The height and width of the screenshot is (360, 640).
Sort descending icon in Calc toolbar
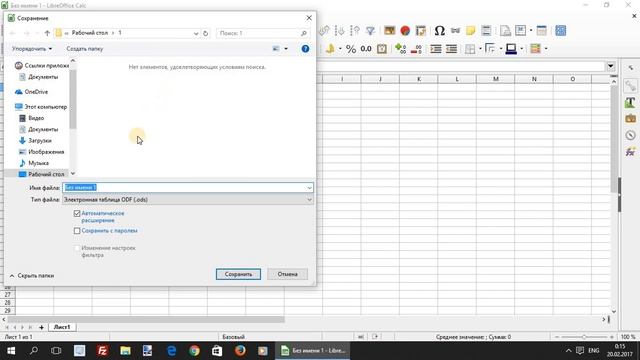[x=355, y=31]
